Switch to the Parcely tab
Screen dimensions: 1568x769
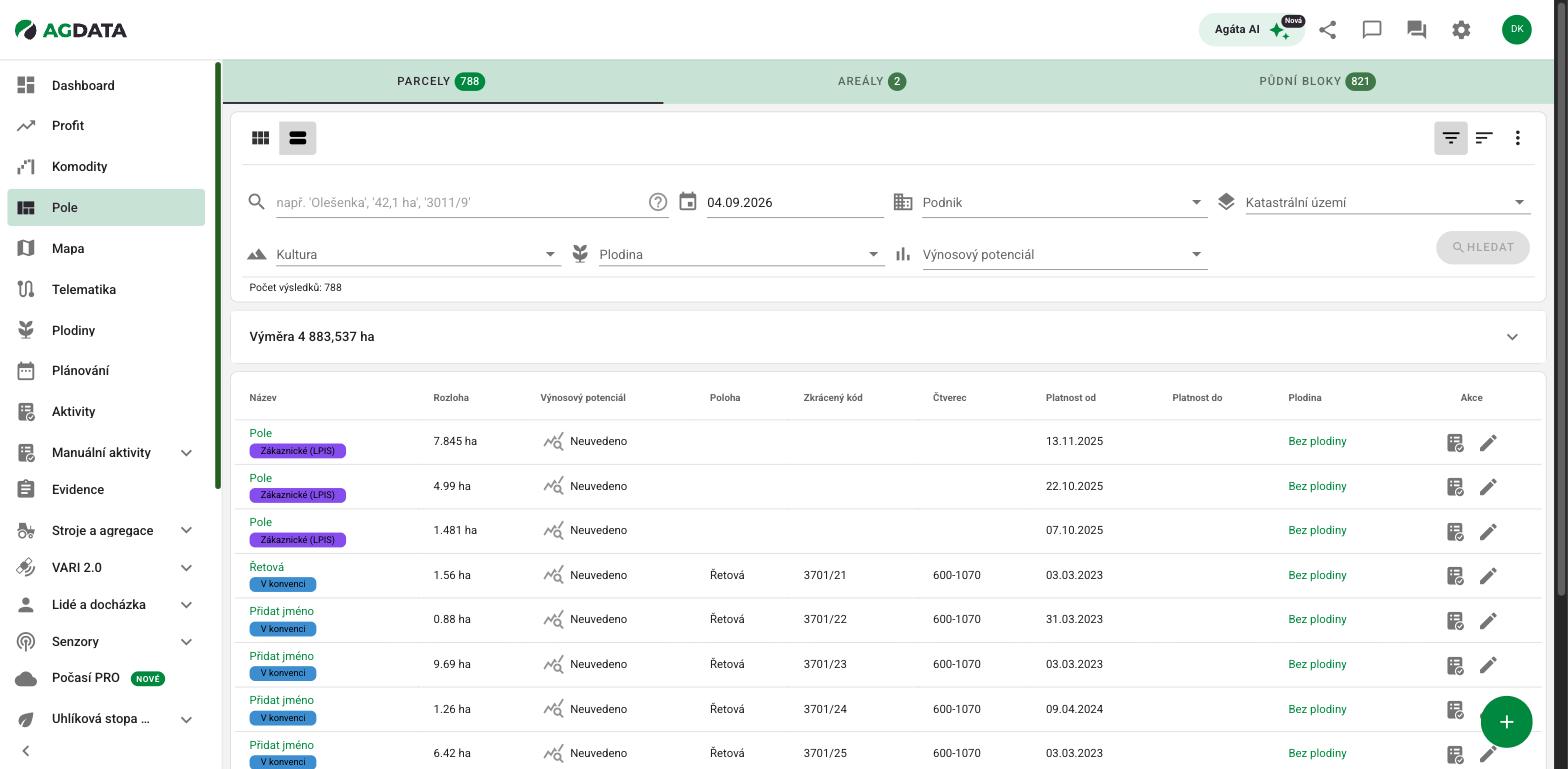pos(442,81)
